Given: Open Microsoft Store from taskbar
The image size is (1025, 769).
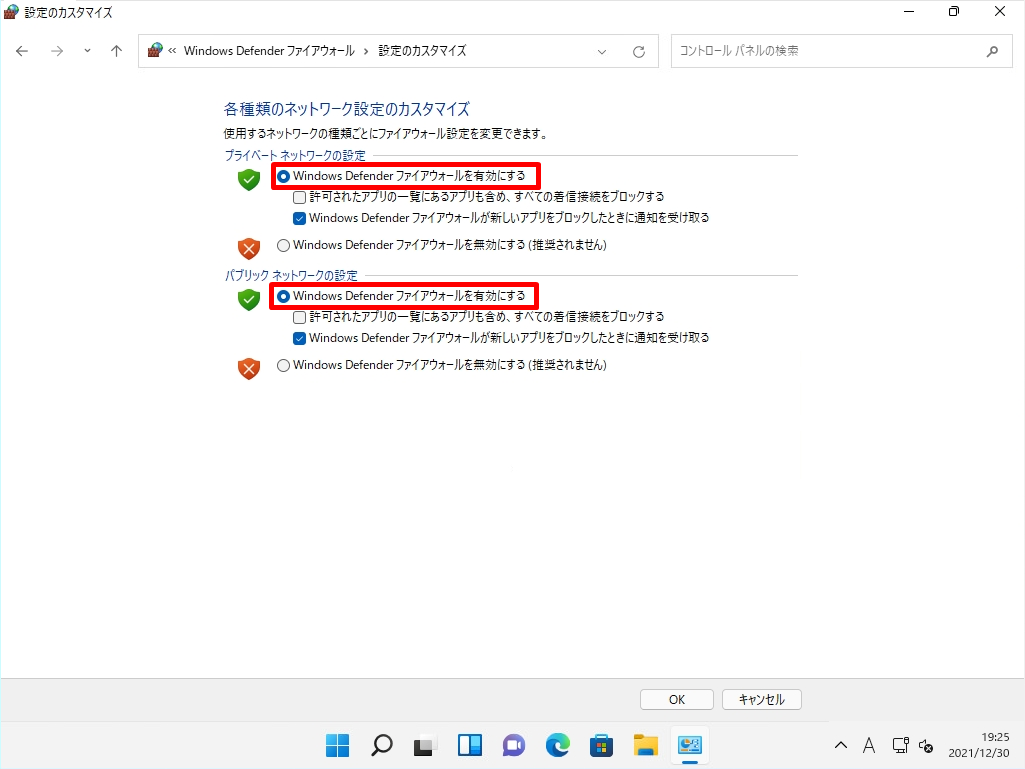Looking at the screenshot, I should [x=601, y=745].
